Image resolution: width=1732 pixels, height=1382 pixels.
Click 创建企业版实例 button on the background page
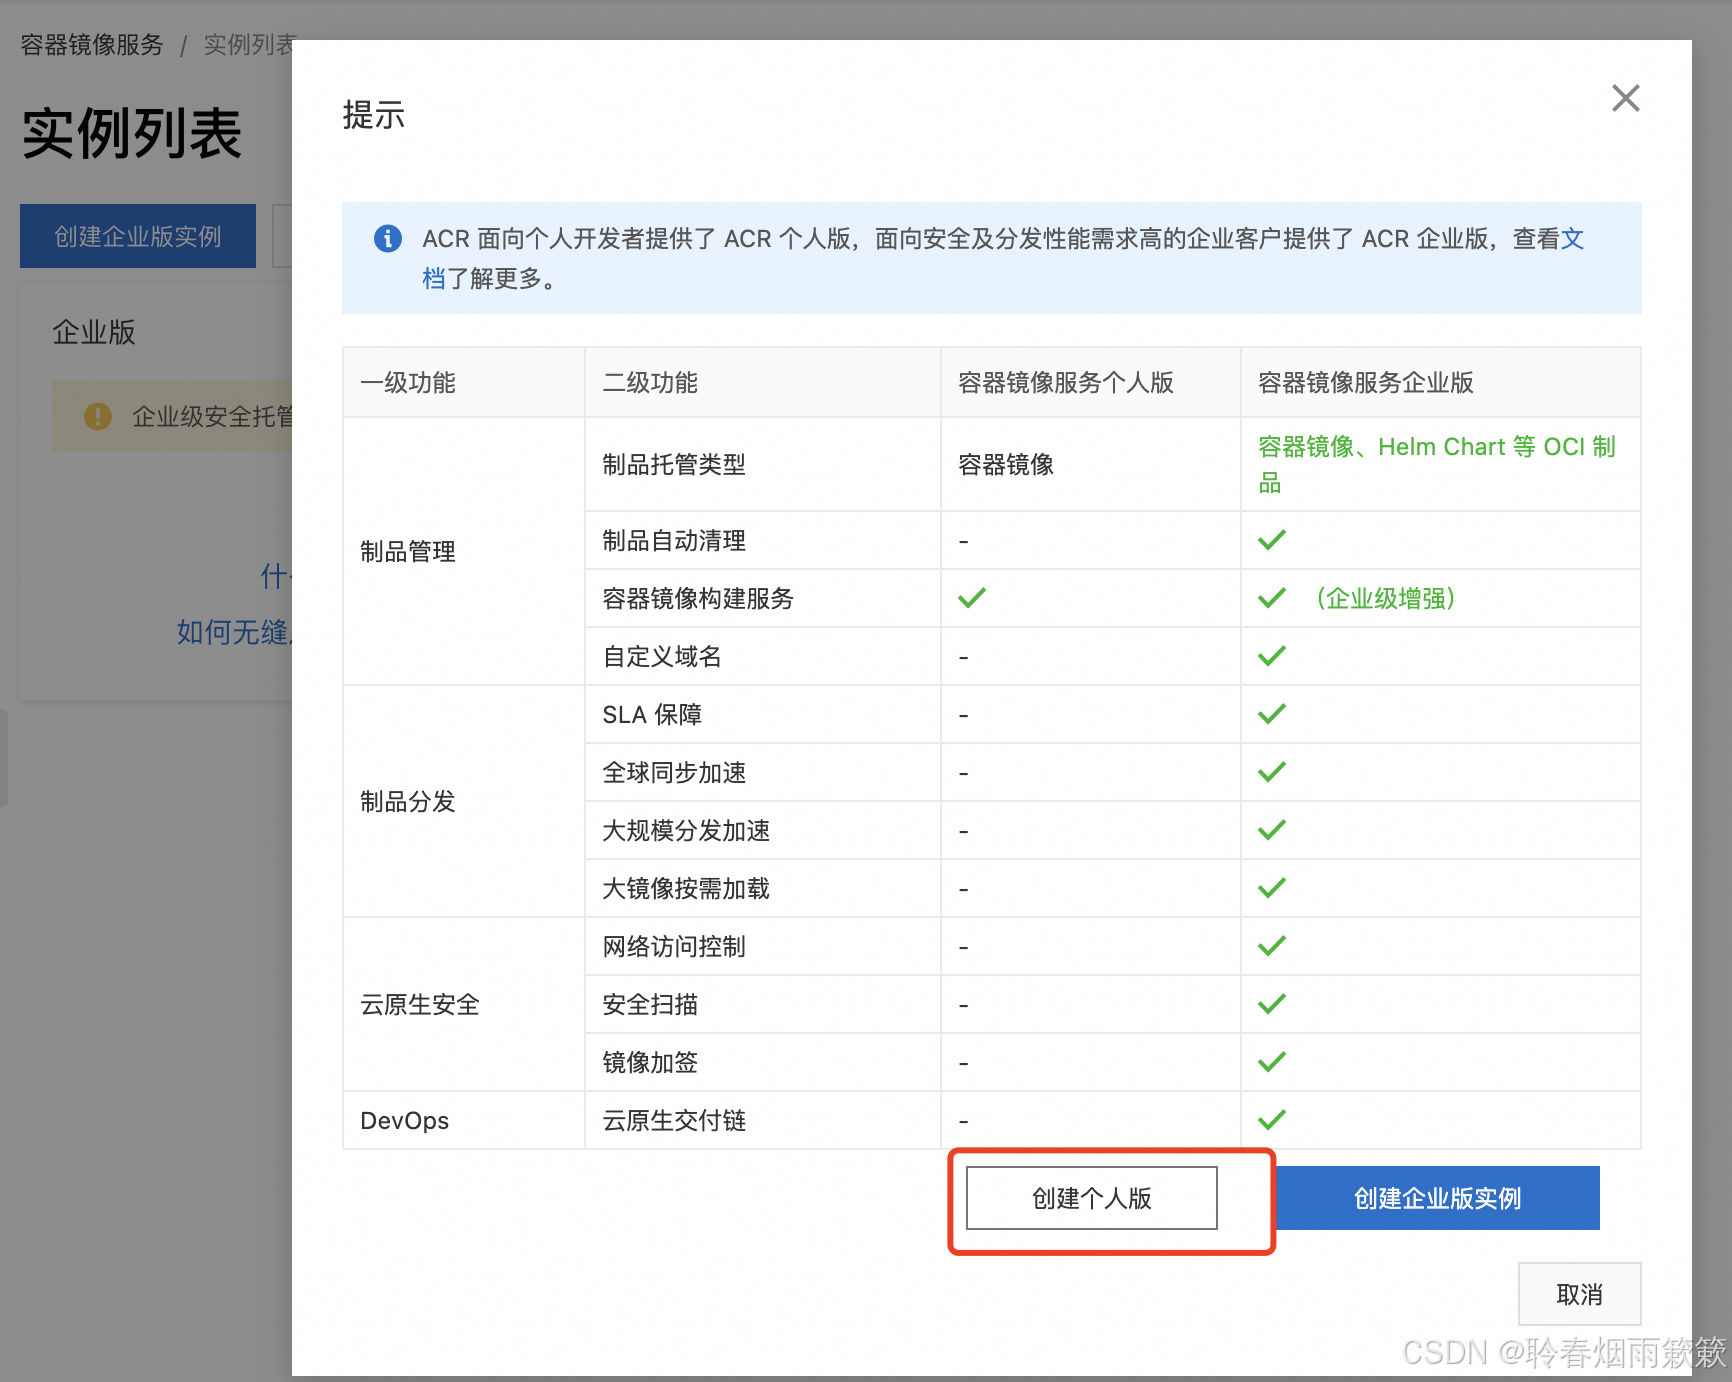click(x=138, y=236)
